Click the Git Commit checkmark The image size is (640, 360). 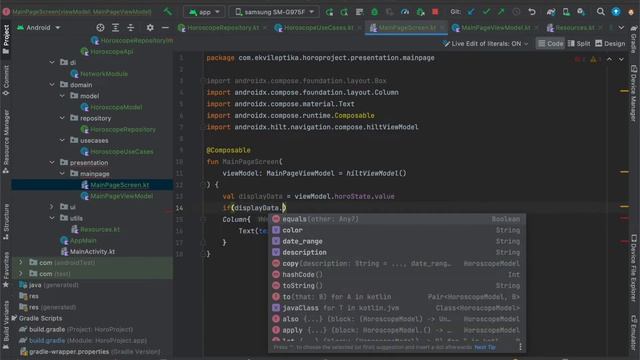[486, 12]
